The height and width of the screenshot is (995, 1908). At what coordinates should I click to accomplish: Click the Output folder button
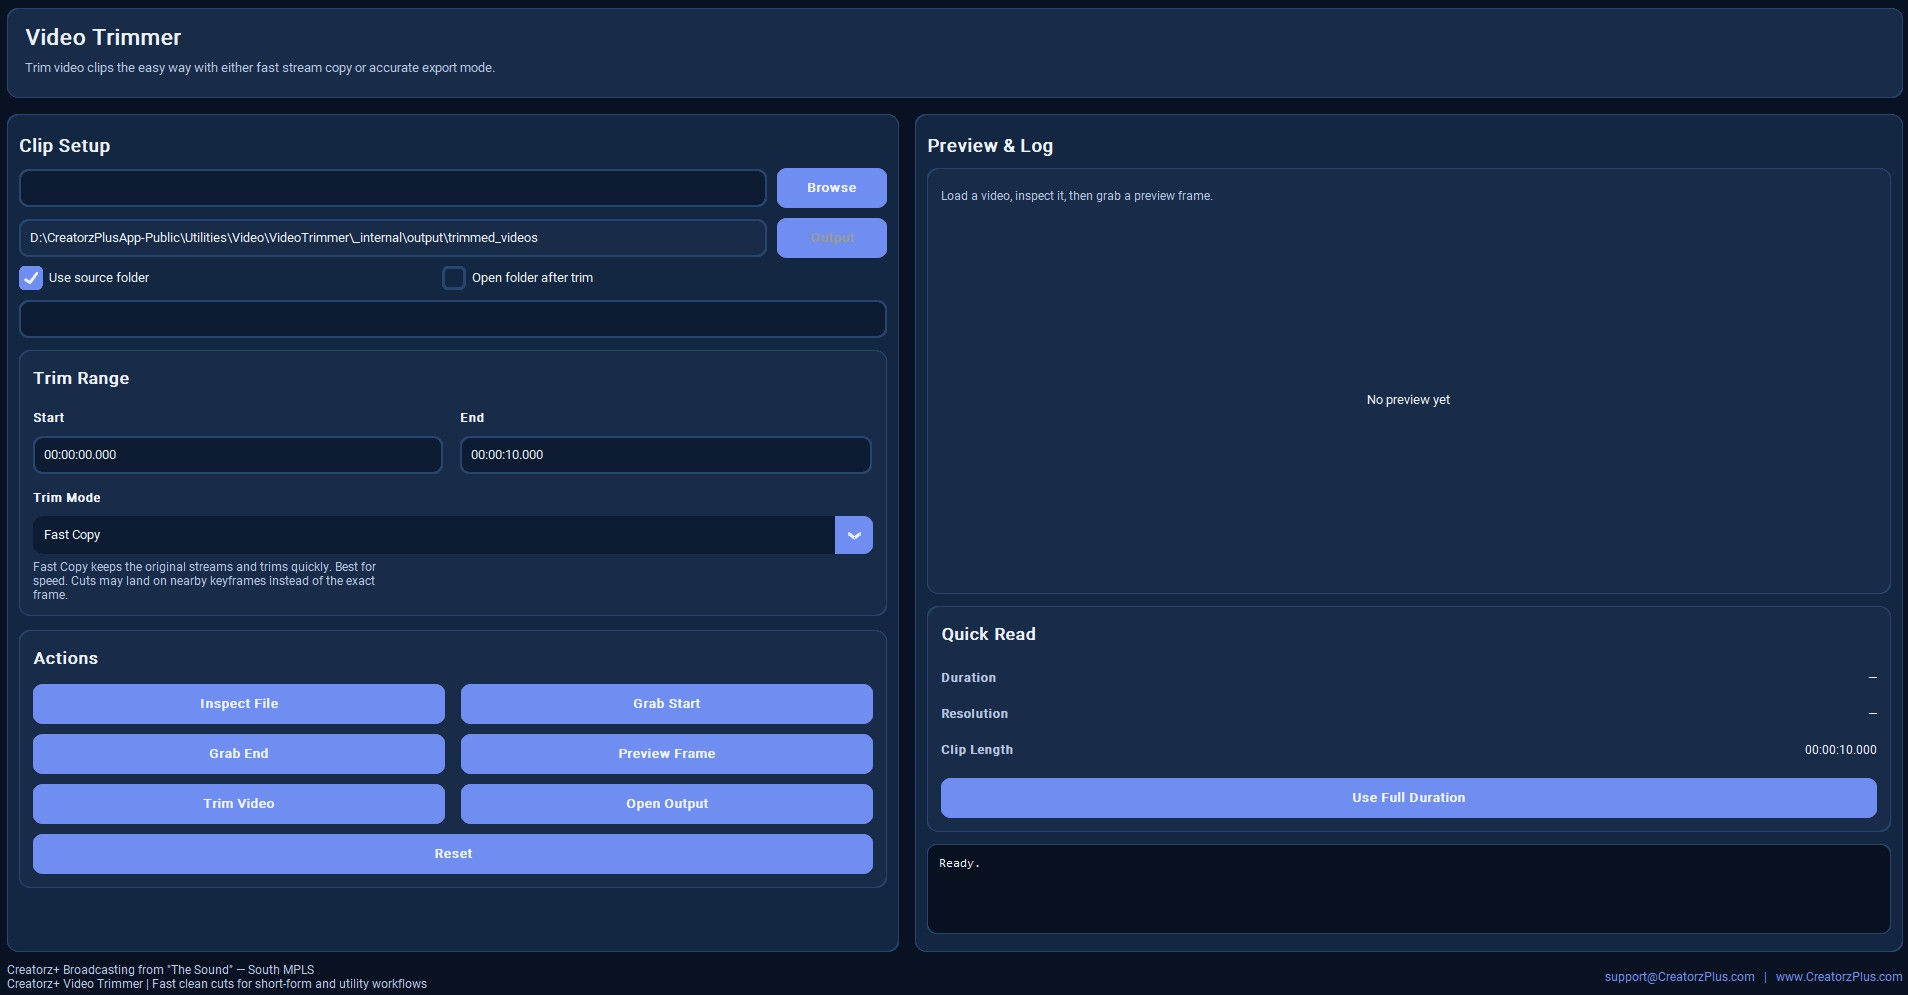coord(832,238)
